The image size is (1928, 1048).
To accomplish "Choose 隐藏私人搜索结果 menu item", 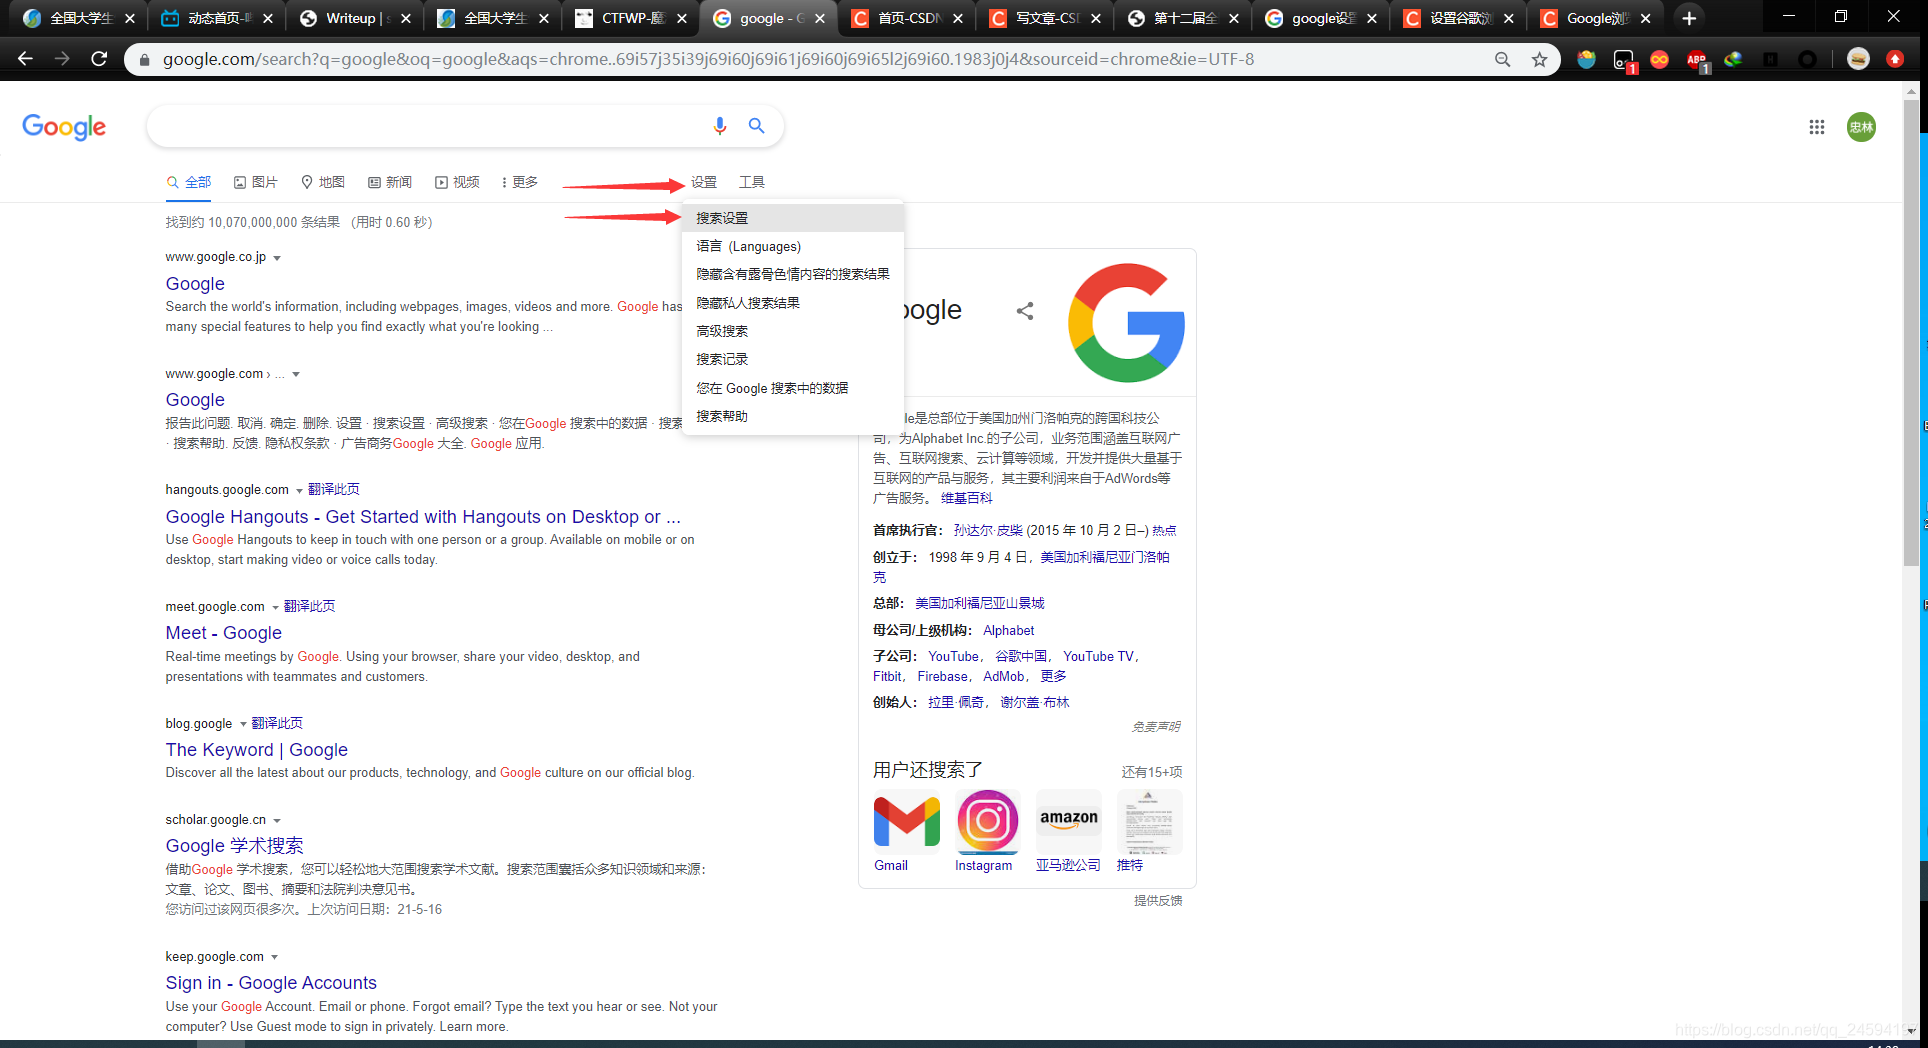I will coord(793,303).
